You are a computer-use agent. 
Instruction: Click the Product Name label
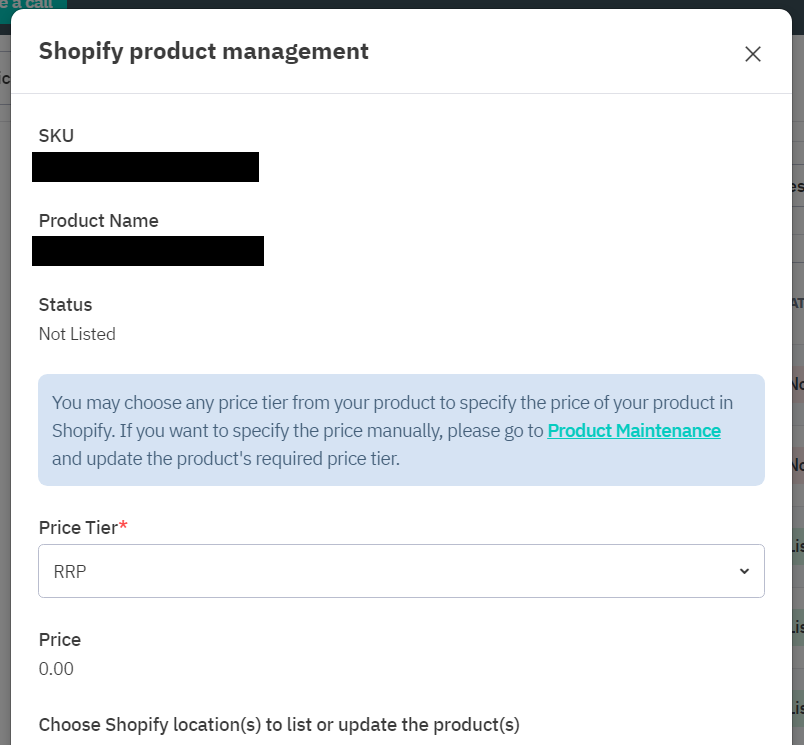(x=98, y=221)
